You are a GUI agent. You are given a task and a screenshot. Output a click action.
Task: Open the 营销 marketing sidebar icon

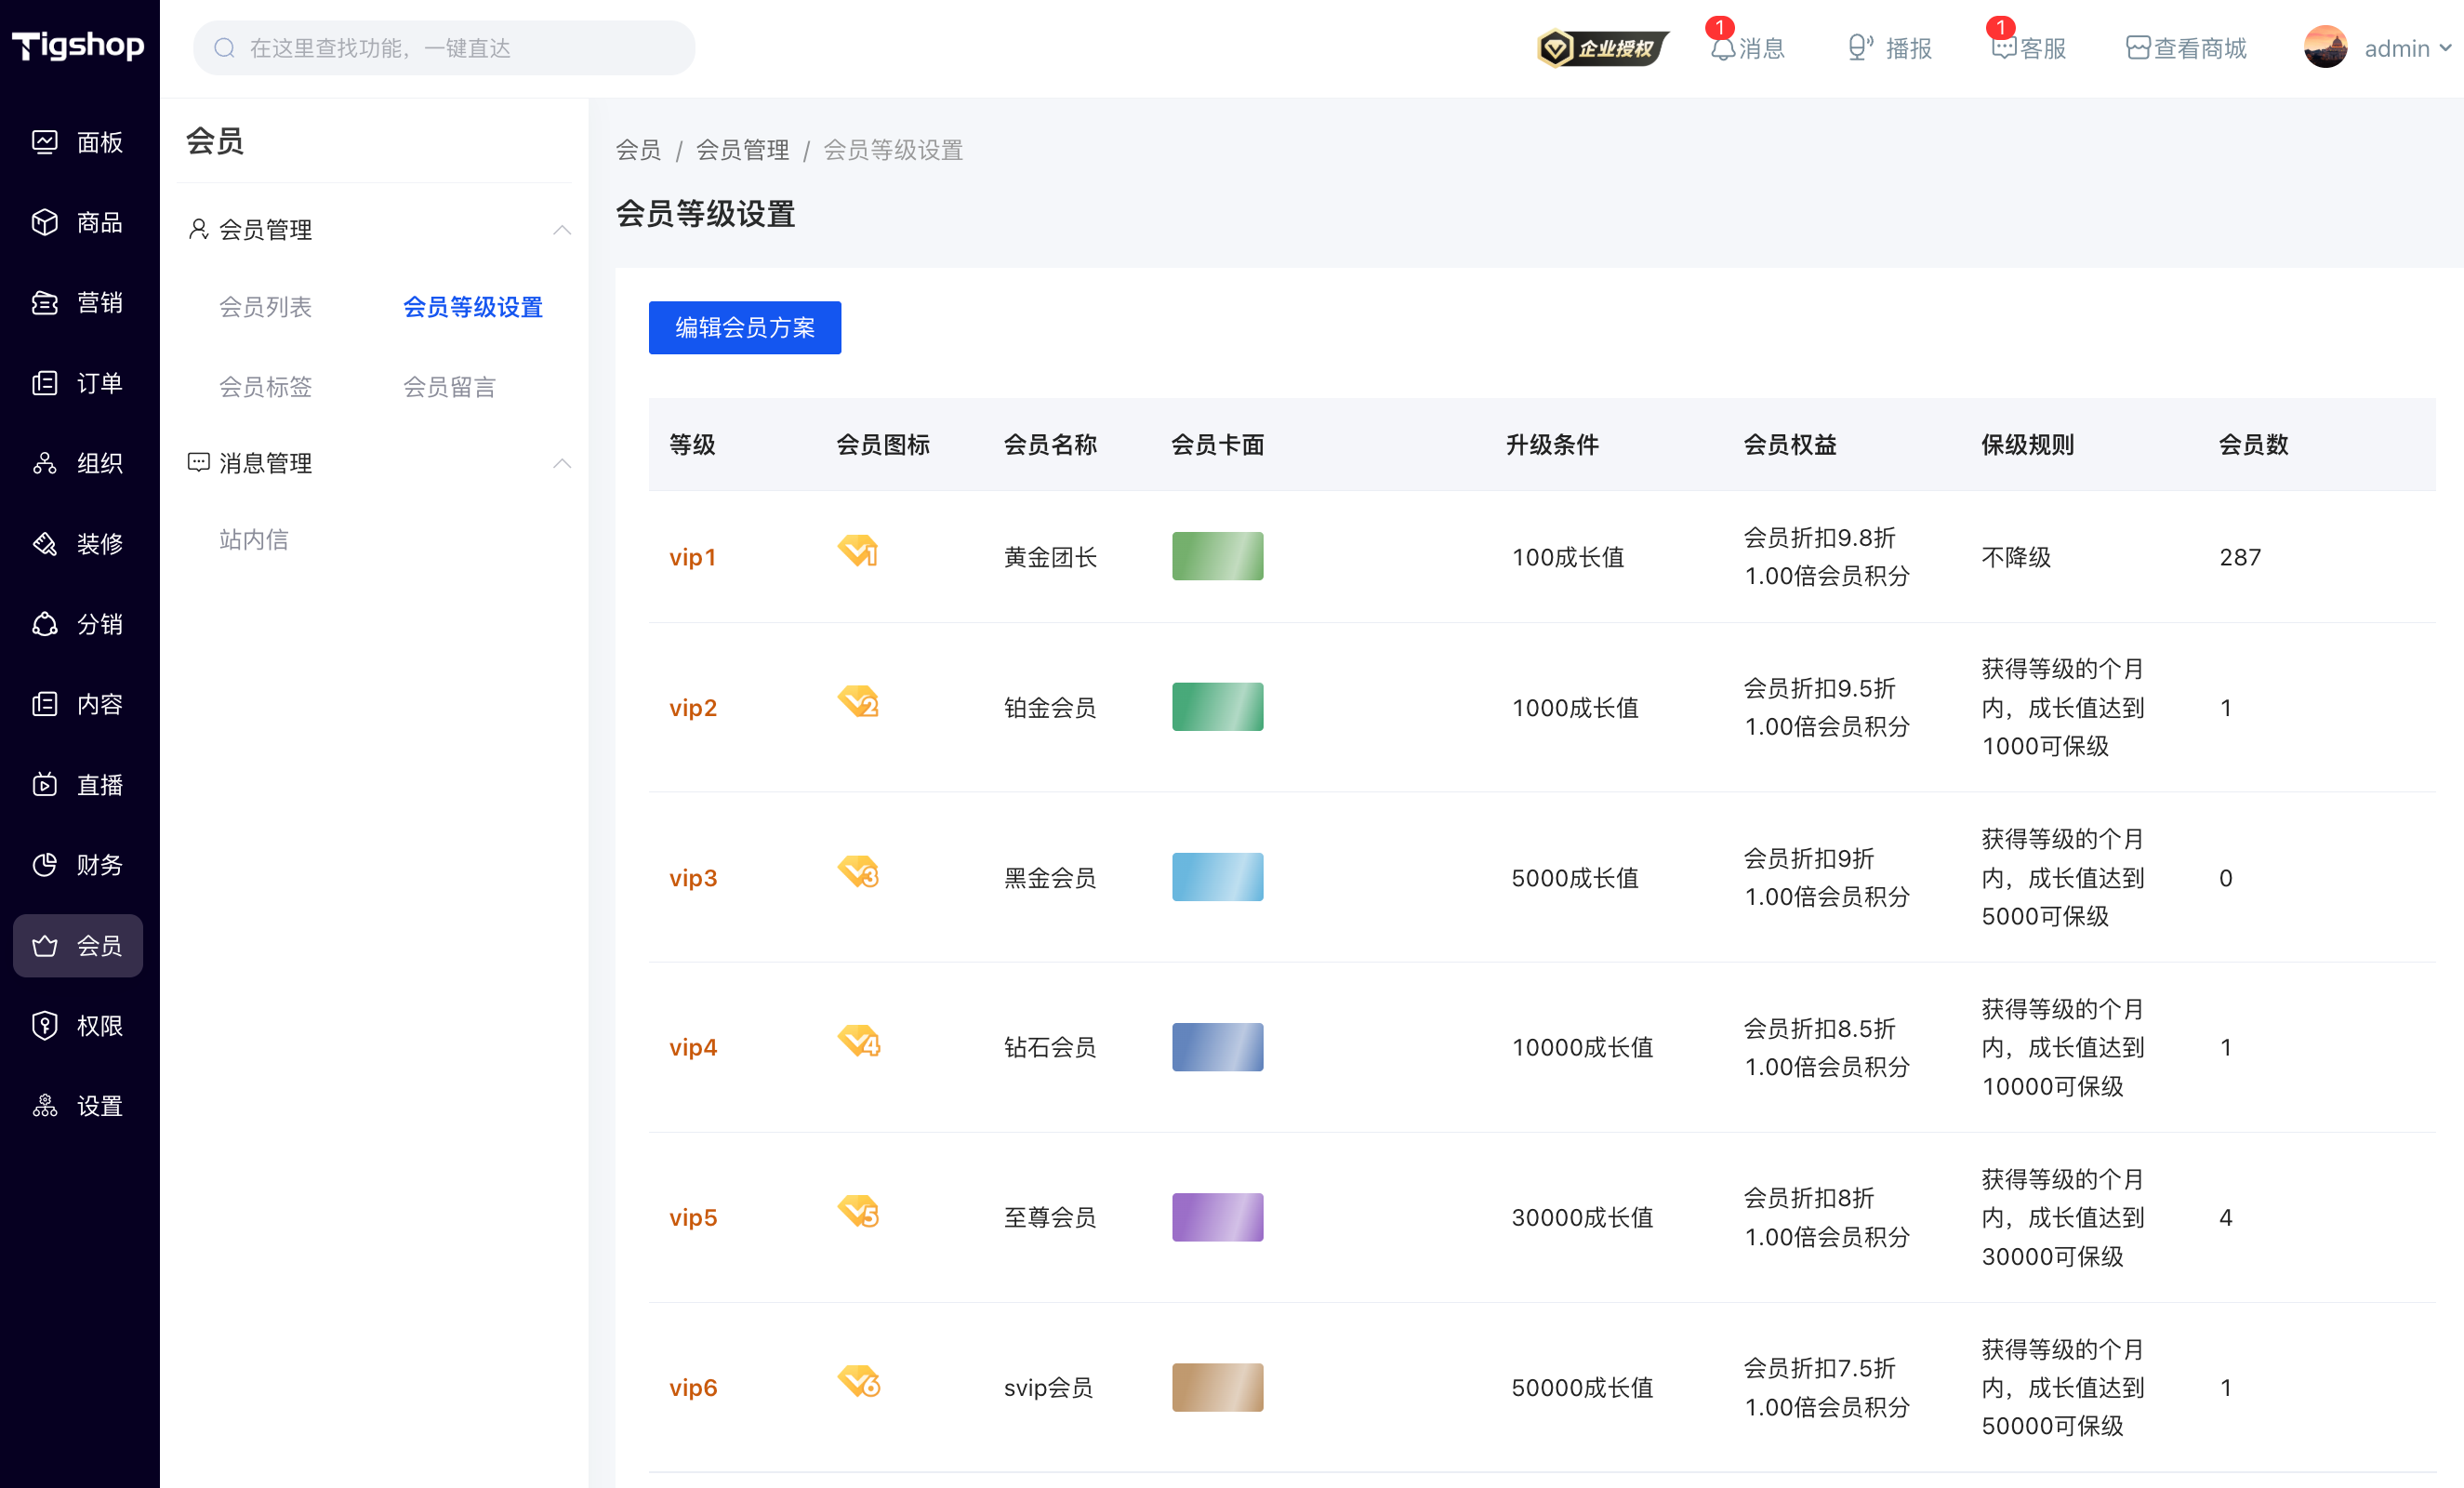coord(45,302)
